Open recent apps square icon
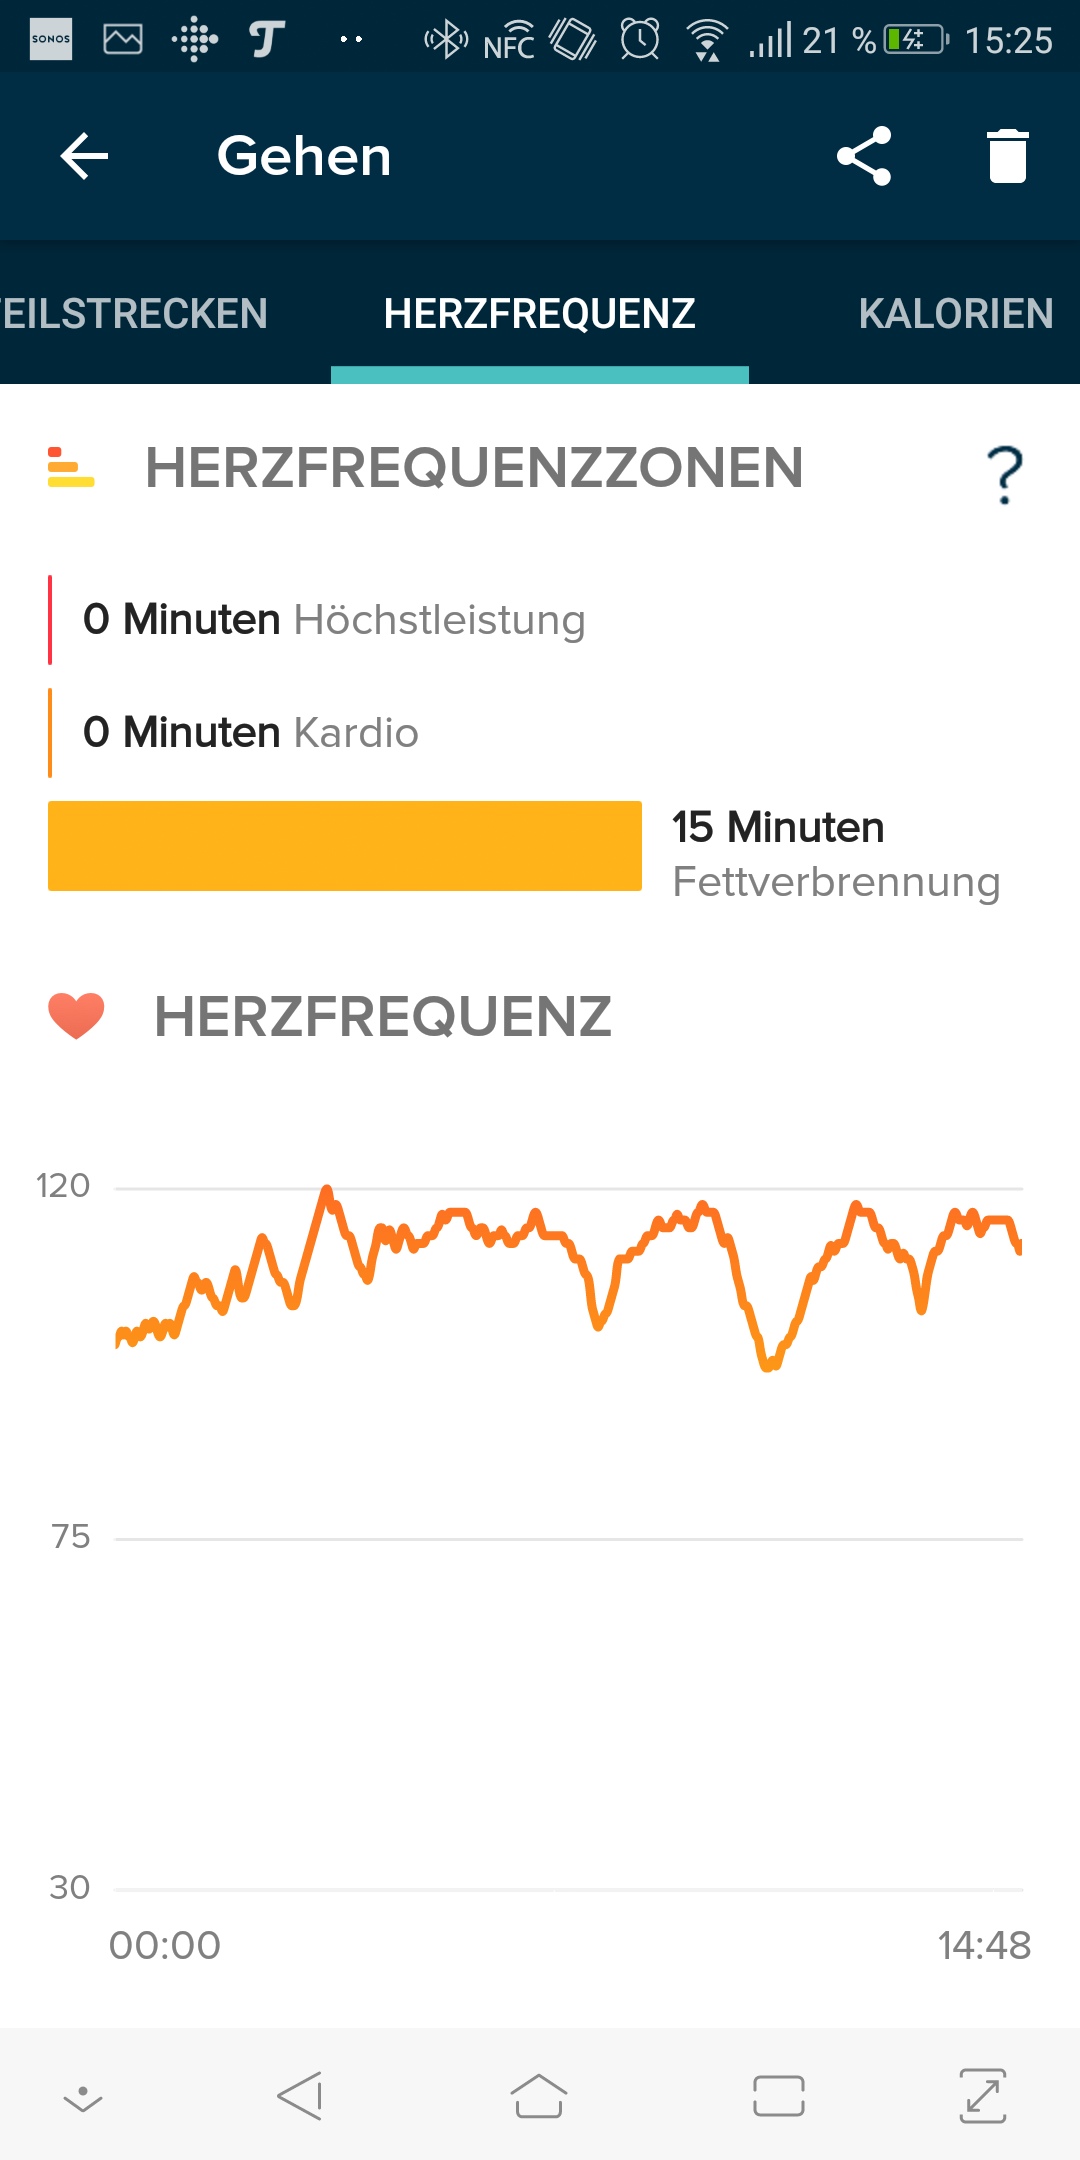 [778, 2096]
